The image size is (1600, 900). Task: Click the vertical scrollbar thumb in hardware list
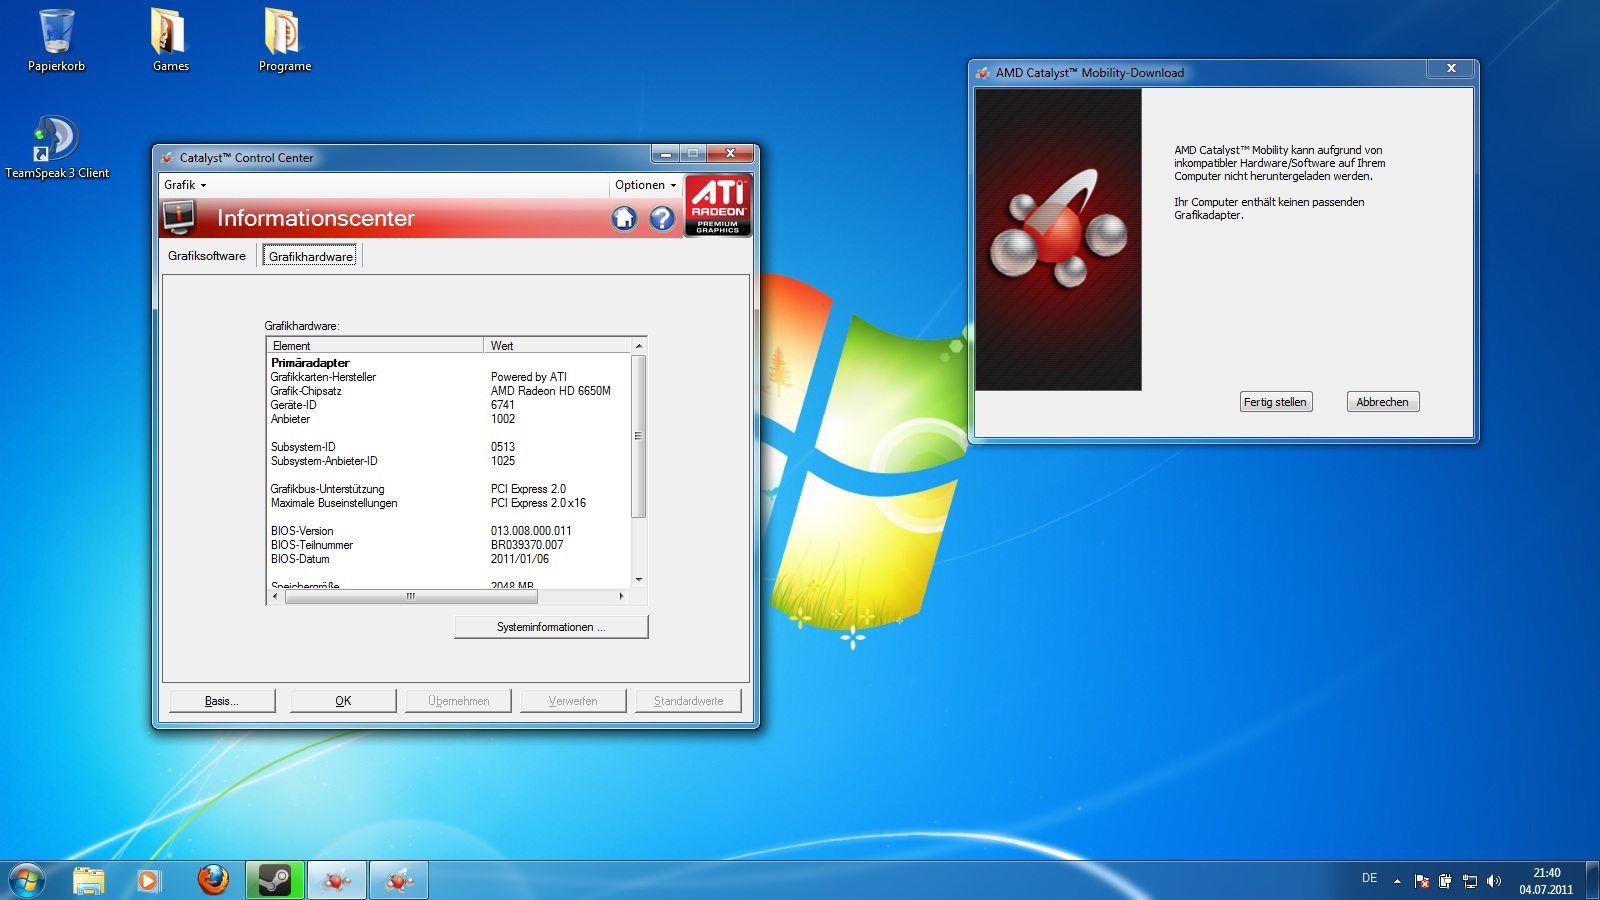638,436
